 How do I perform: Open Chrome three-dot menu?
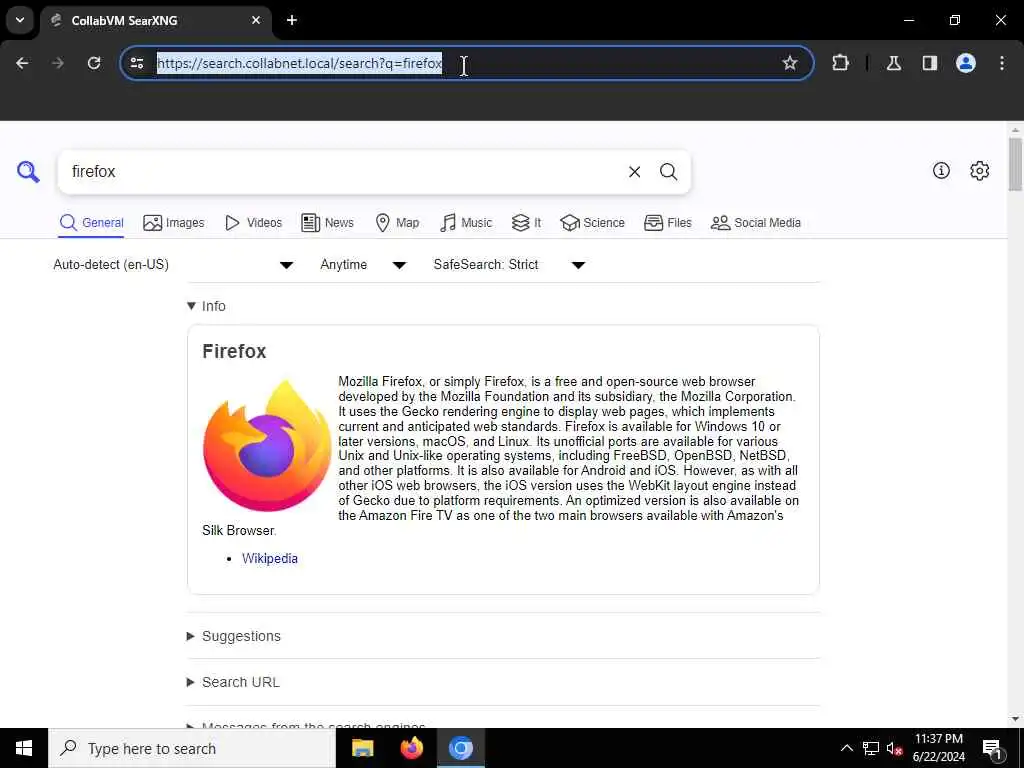pyautogui.click(x=1002, y=63)
